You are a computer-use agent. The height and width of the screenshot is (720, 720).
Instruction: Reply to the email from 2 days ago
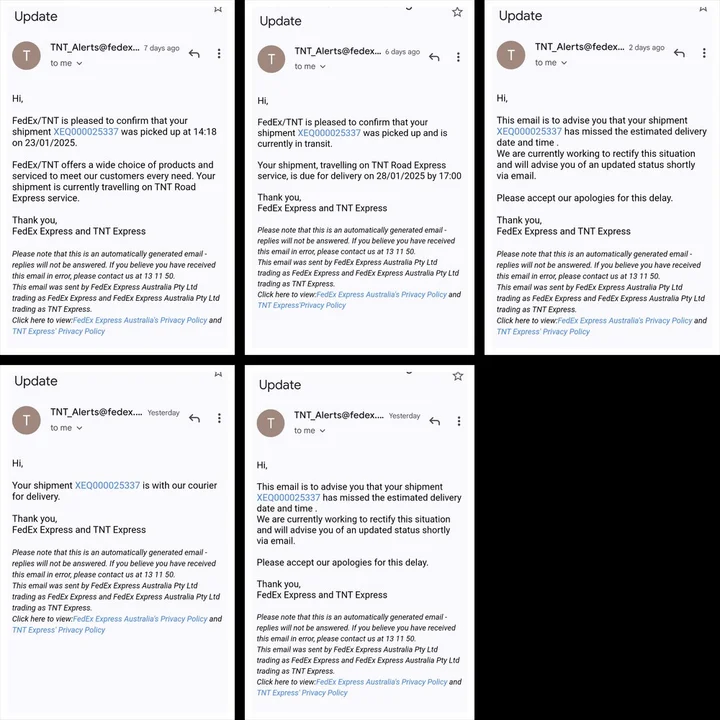[679, 53]
